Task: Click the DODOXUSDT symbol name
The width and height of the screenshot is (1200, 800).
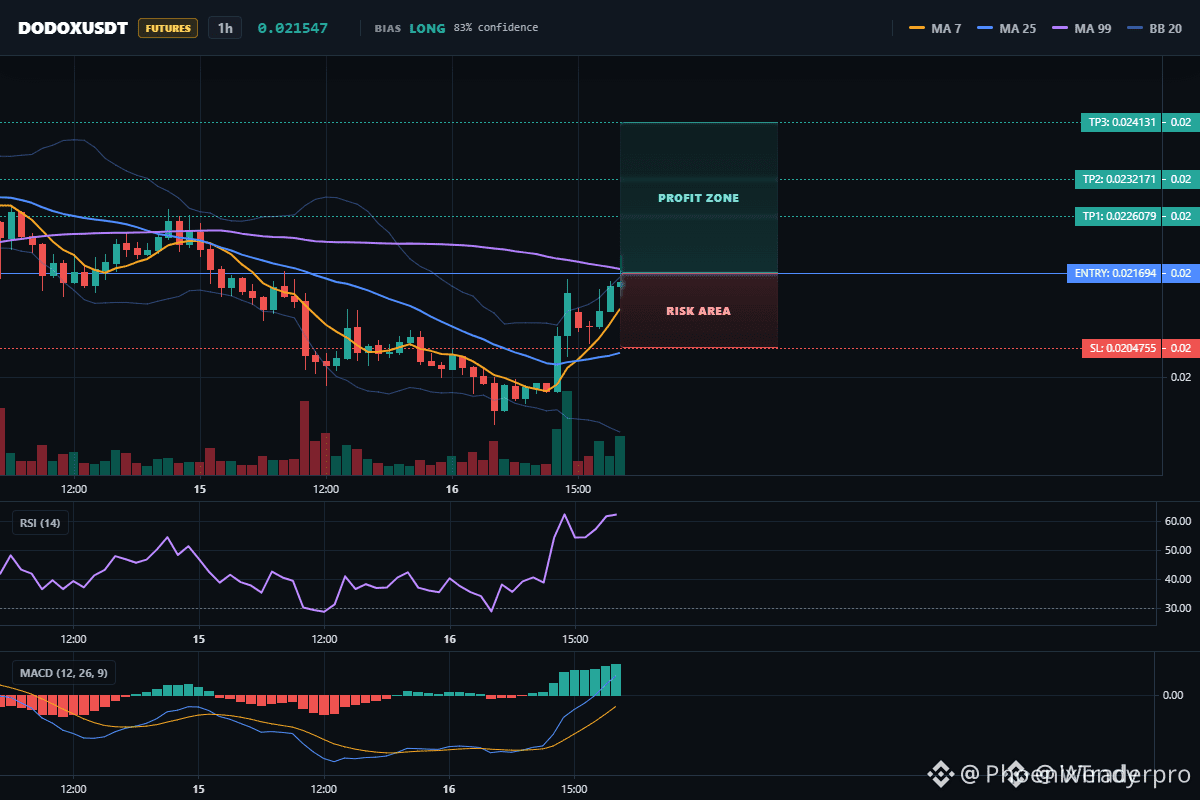Action: point(73,28)
